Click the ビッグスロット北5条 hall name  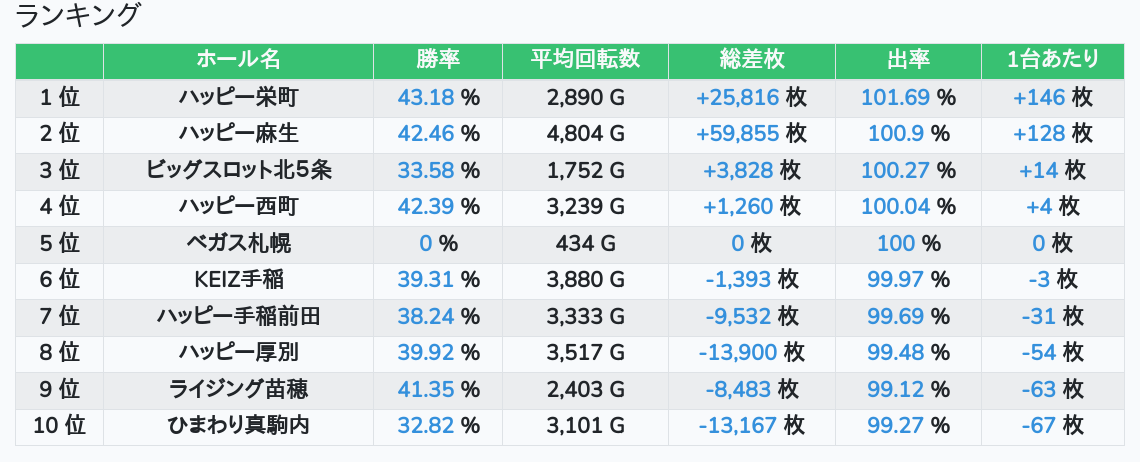coord(238,170)
